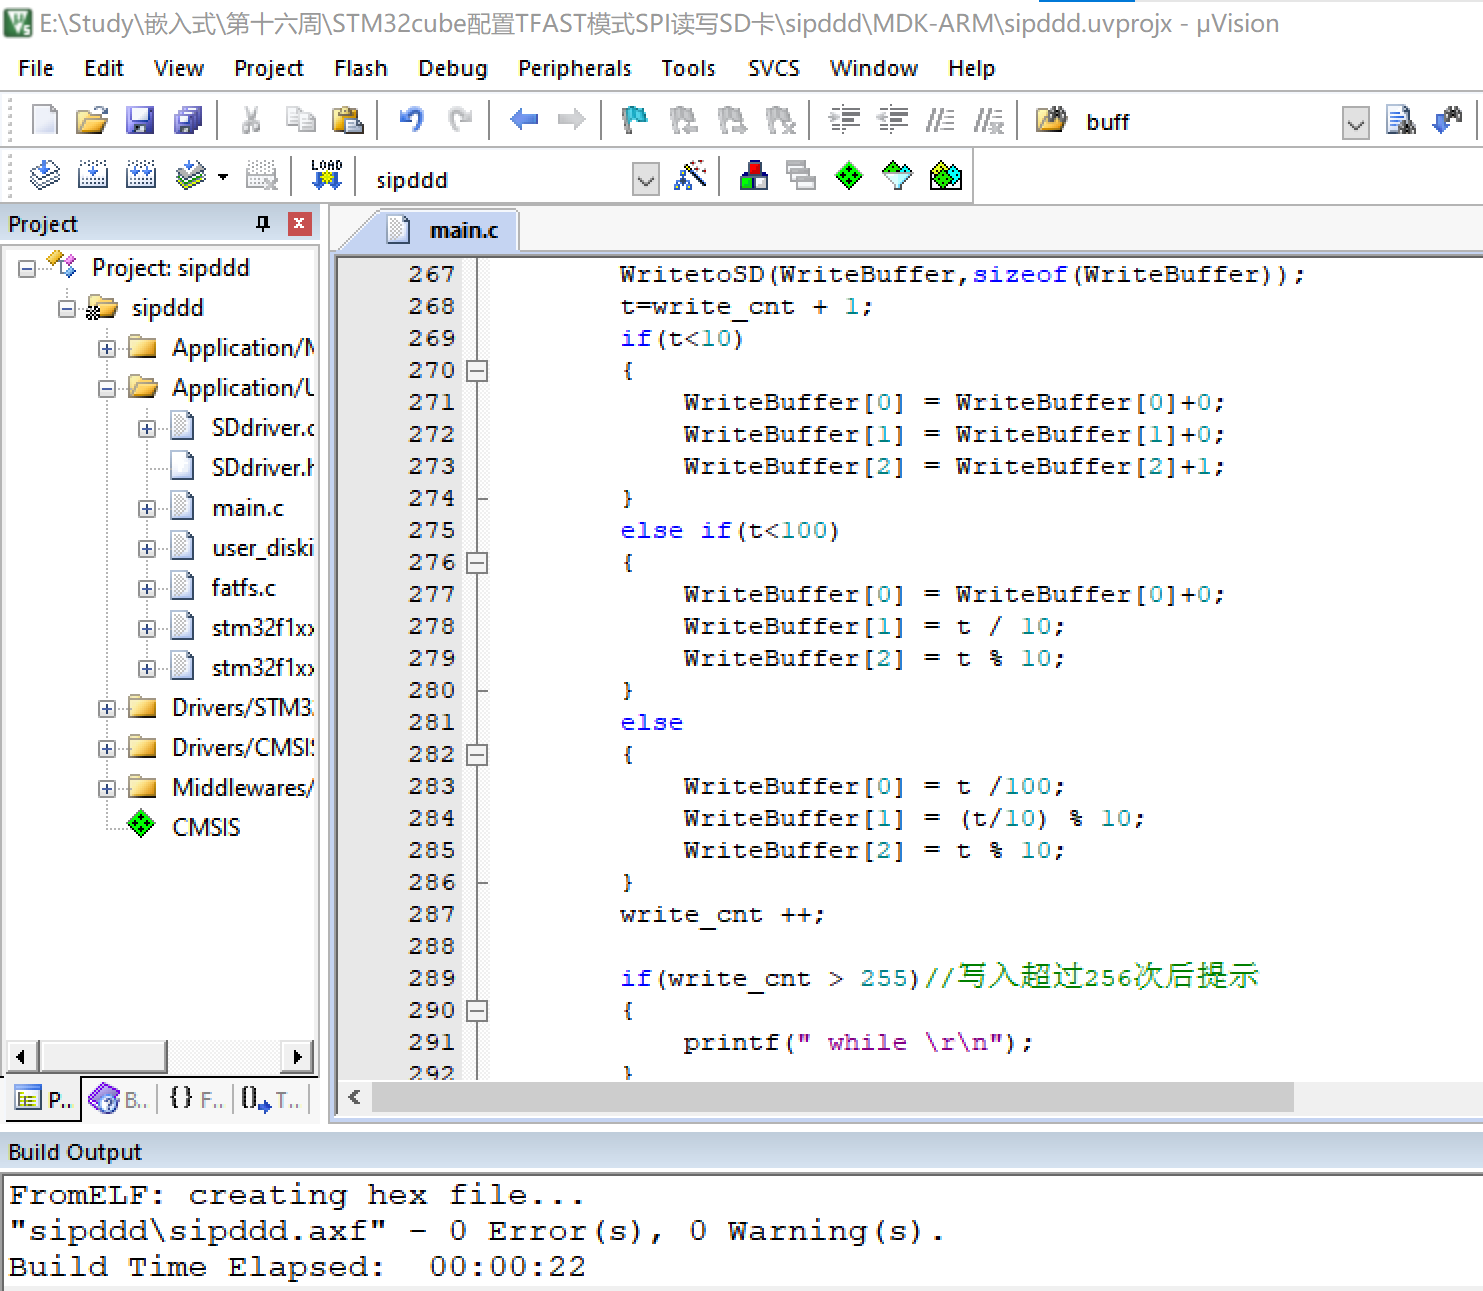
Task: Expand the Middlewares group folder
Action: click(107, 788)
